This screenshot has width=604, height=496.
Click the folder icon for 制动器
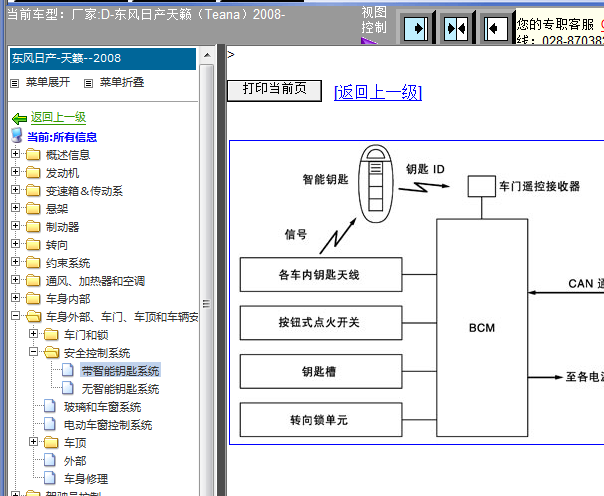pos(33,227)
